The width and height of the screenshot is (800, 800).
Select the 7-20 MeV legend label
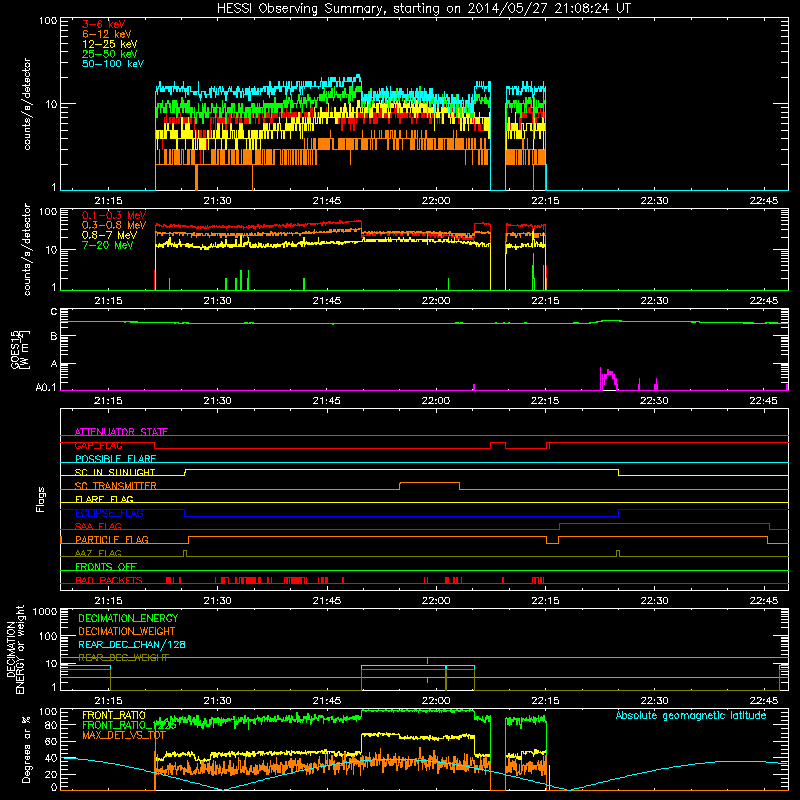(107, 245)
